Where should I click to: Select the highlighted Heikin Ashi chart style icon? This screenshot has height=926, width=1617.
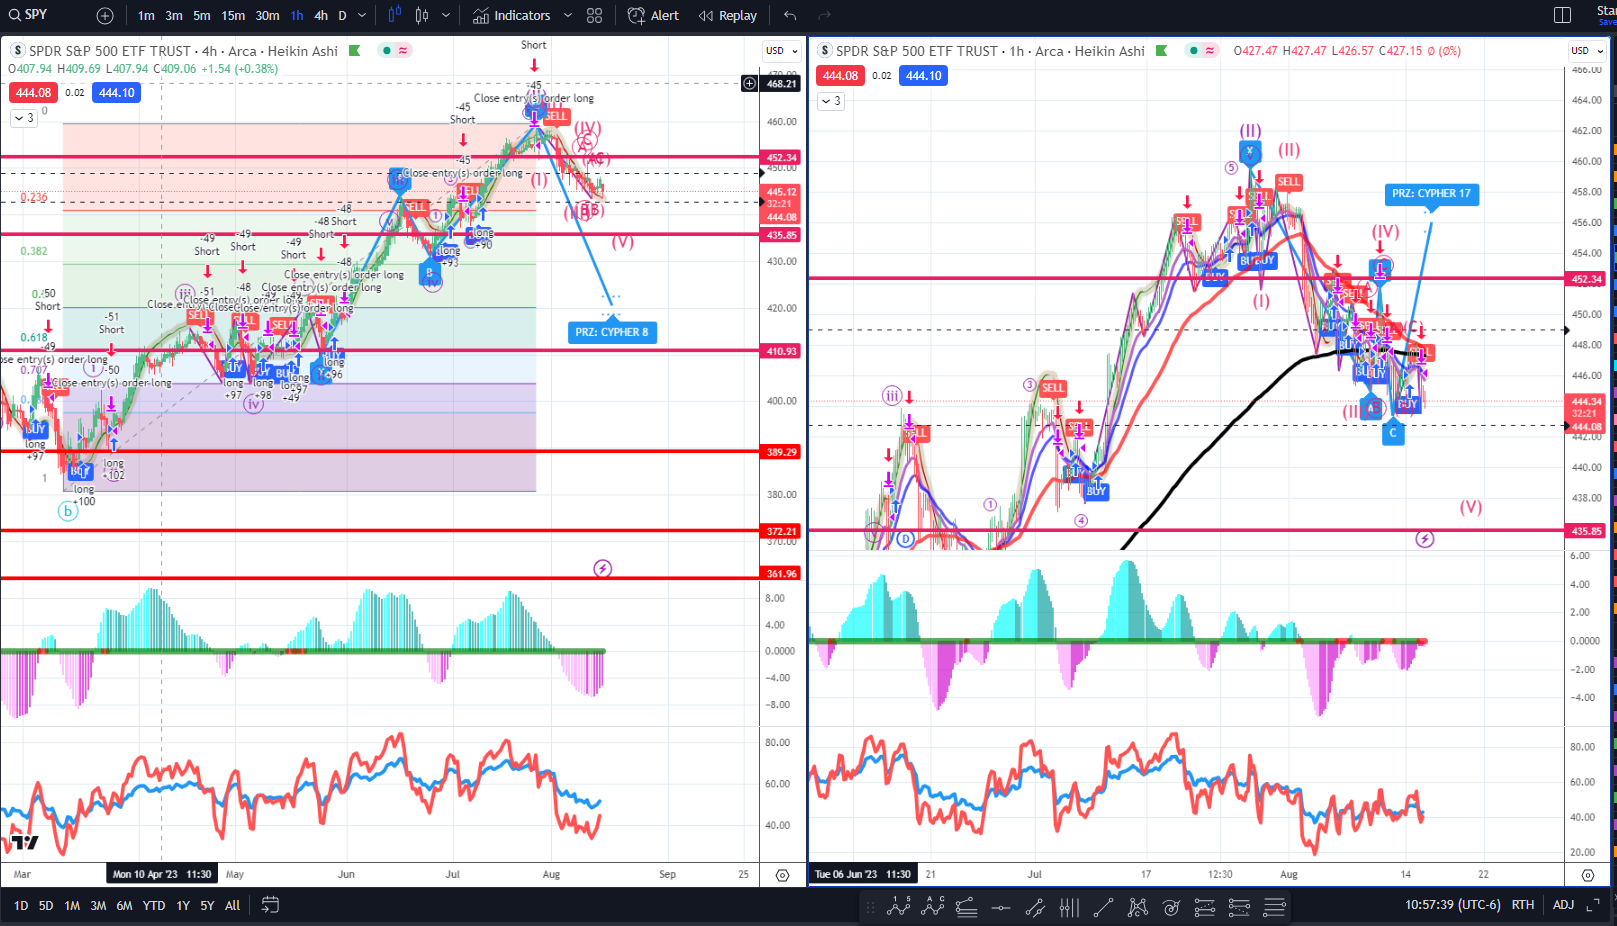[x=394, y=15]
